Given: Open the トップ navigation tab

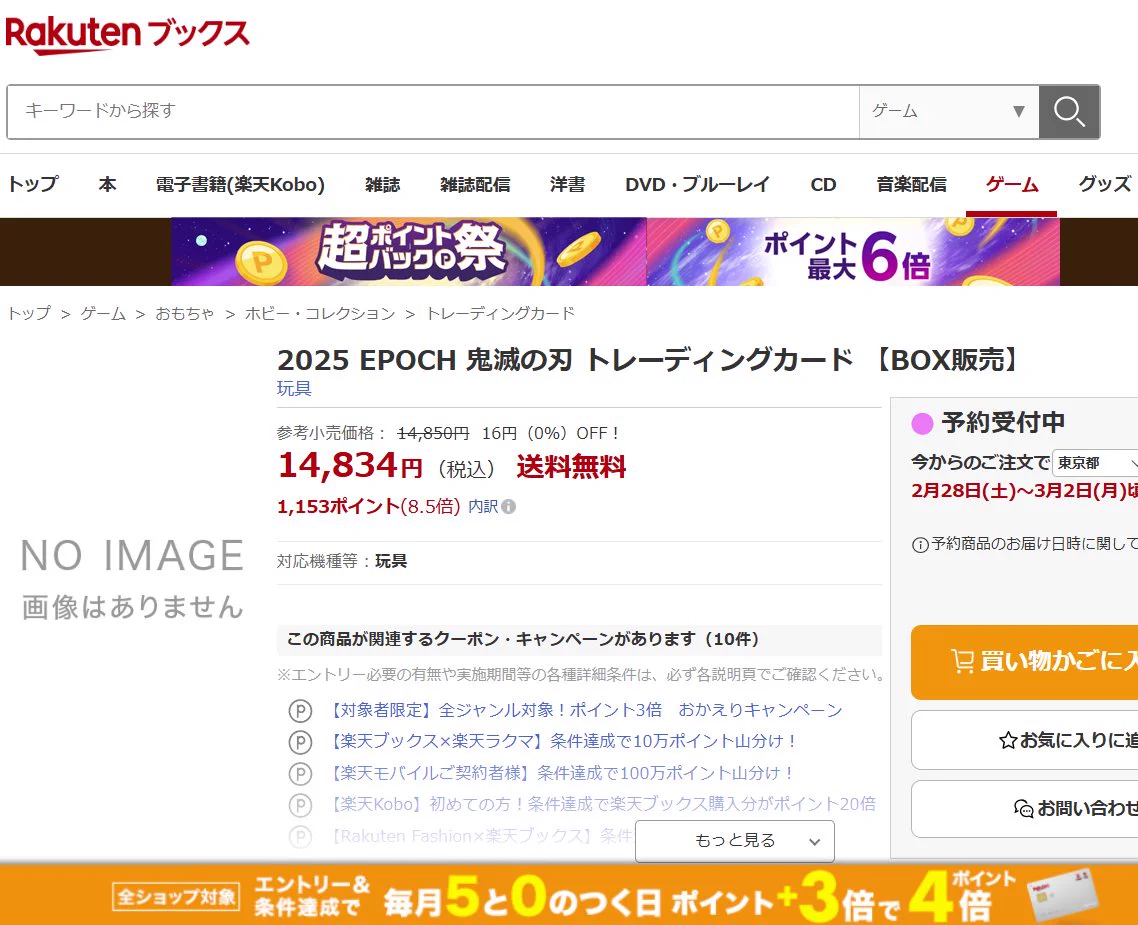Looking at the screenshot, I should 33,184.
